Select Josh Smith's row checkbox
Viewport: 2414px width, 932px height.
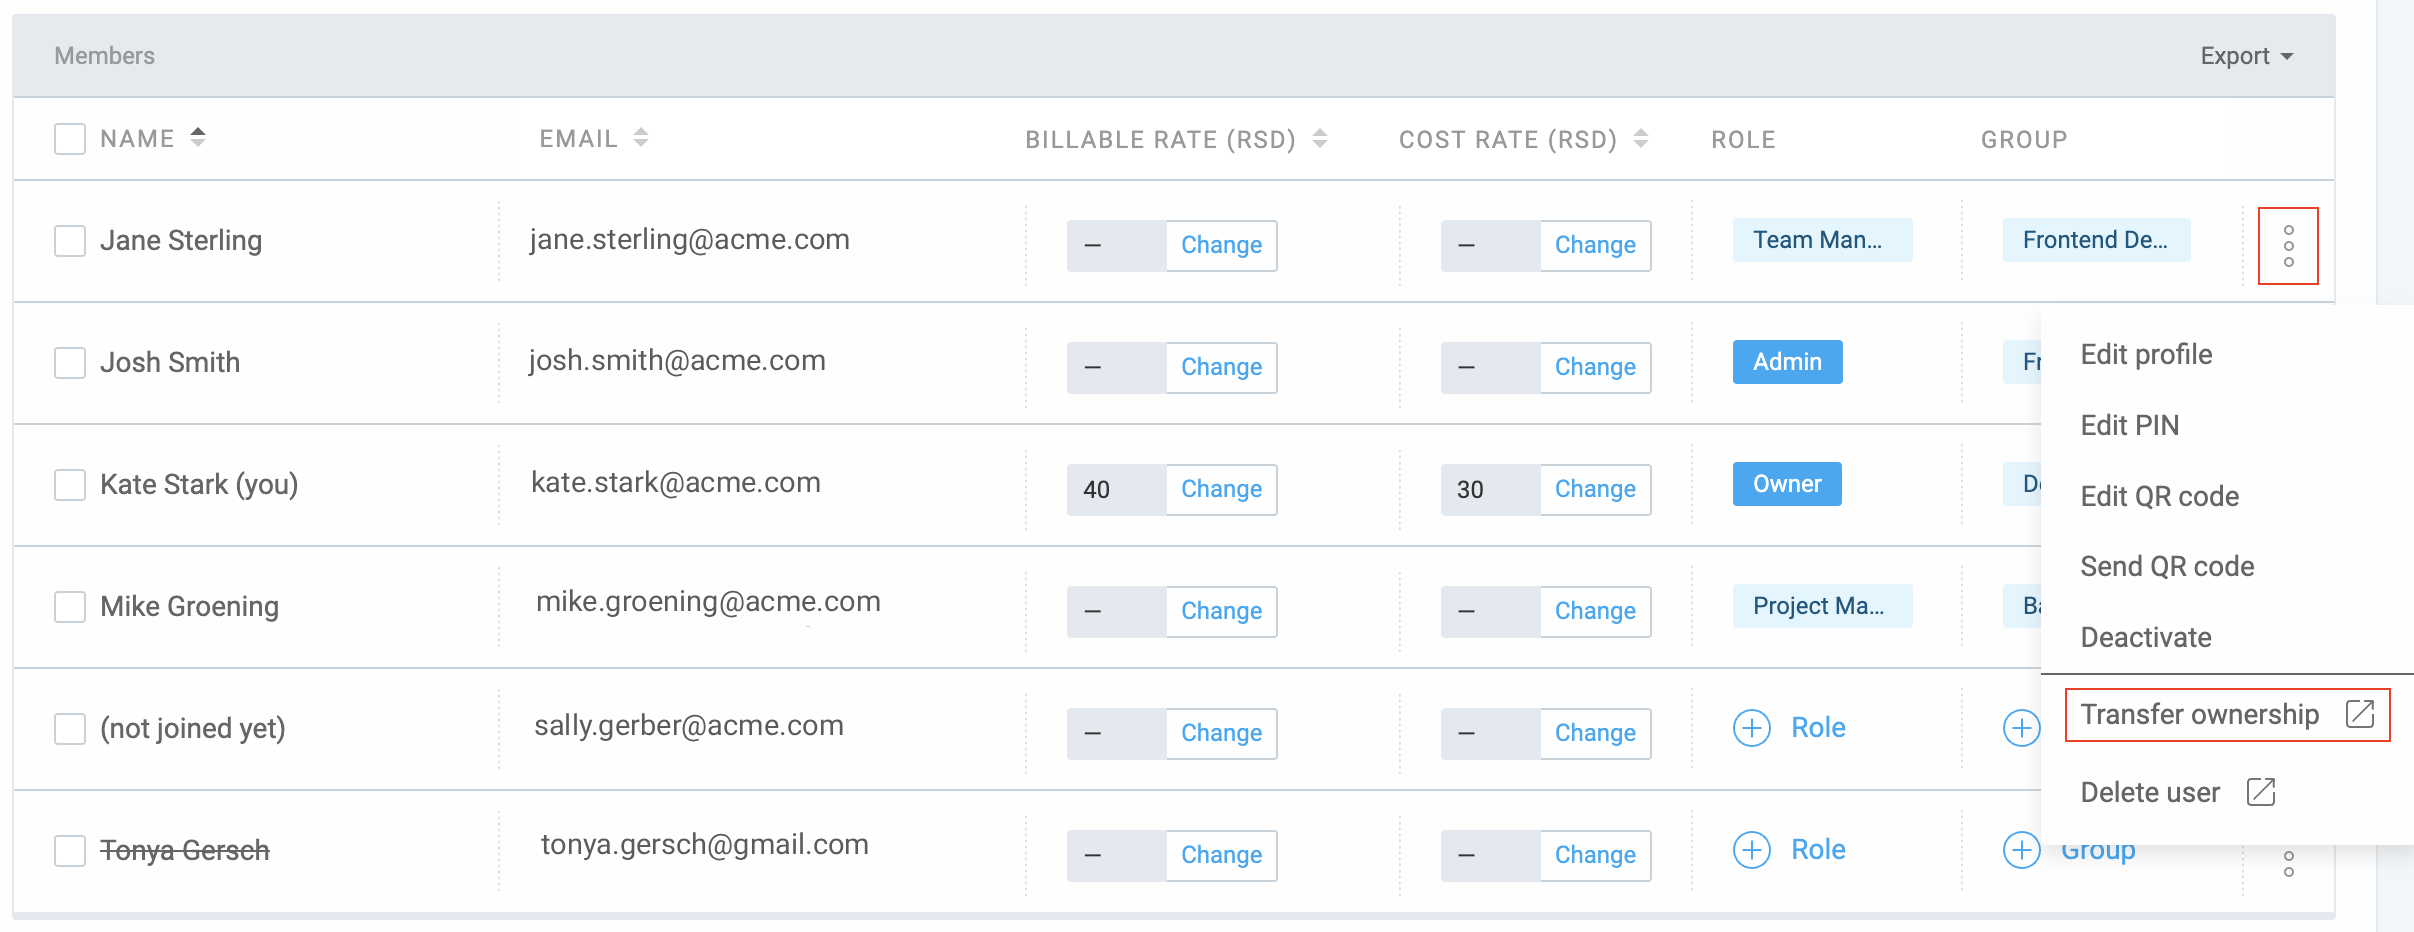[x=70, y=363]
